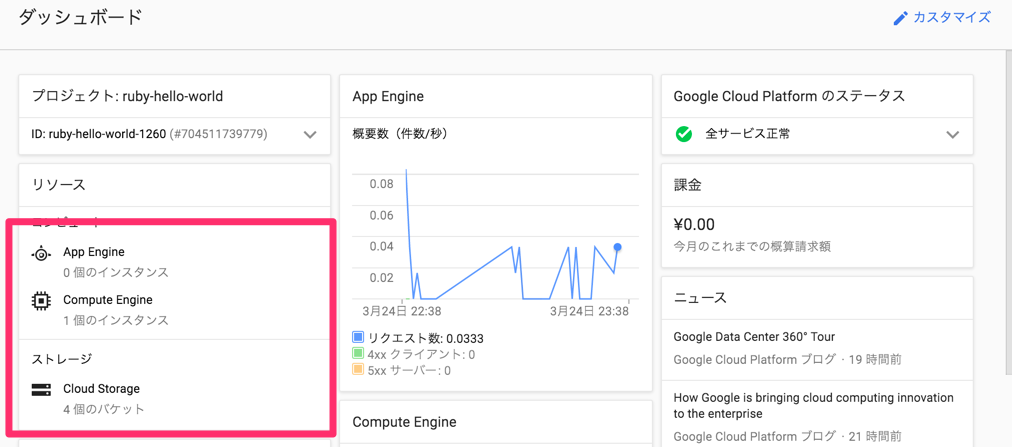The height and width of the screenshot is (447, 1012).
Task: Open the カスタマイズ link
Action: (x=951, y=17)
